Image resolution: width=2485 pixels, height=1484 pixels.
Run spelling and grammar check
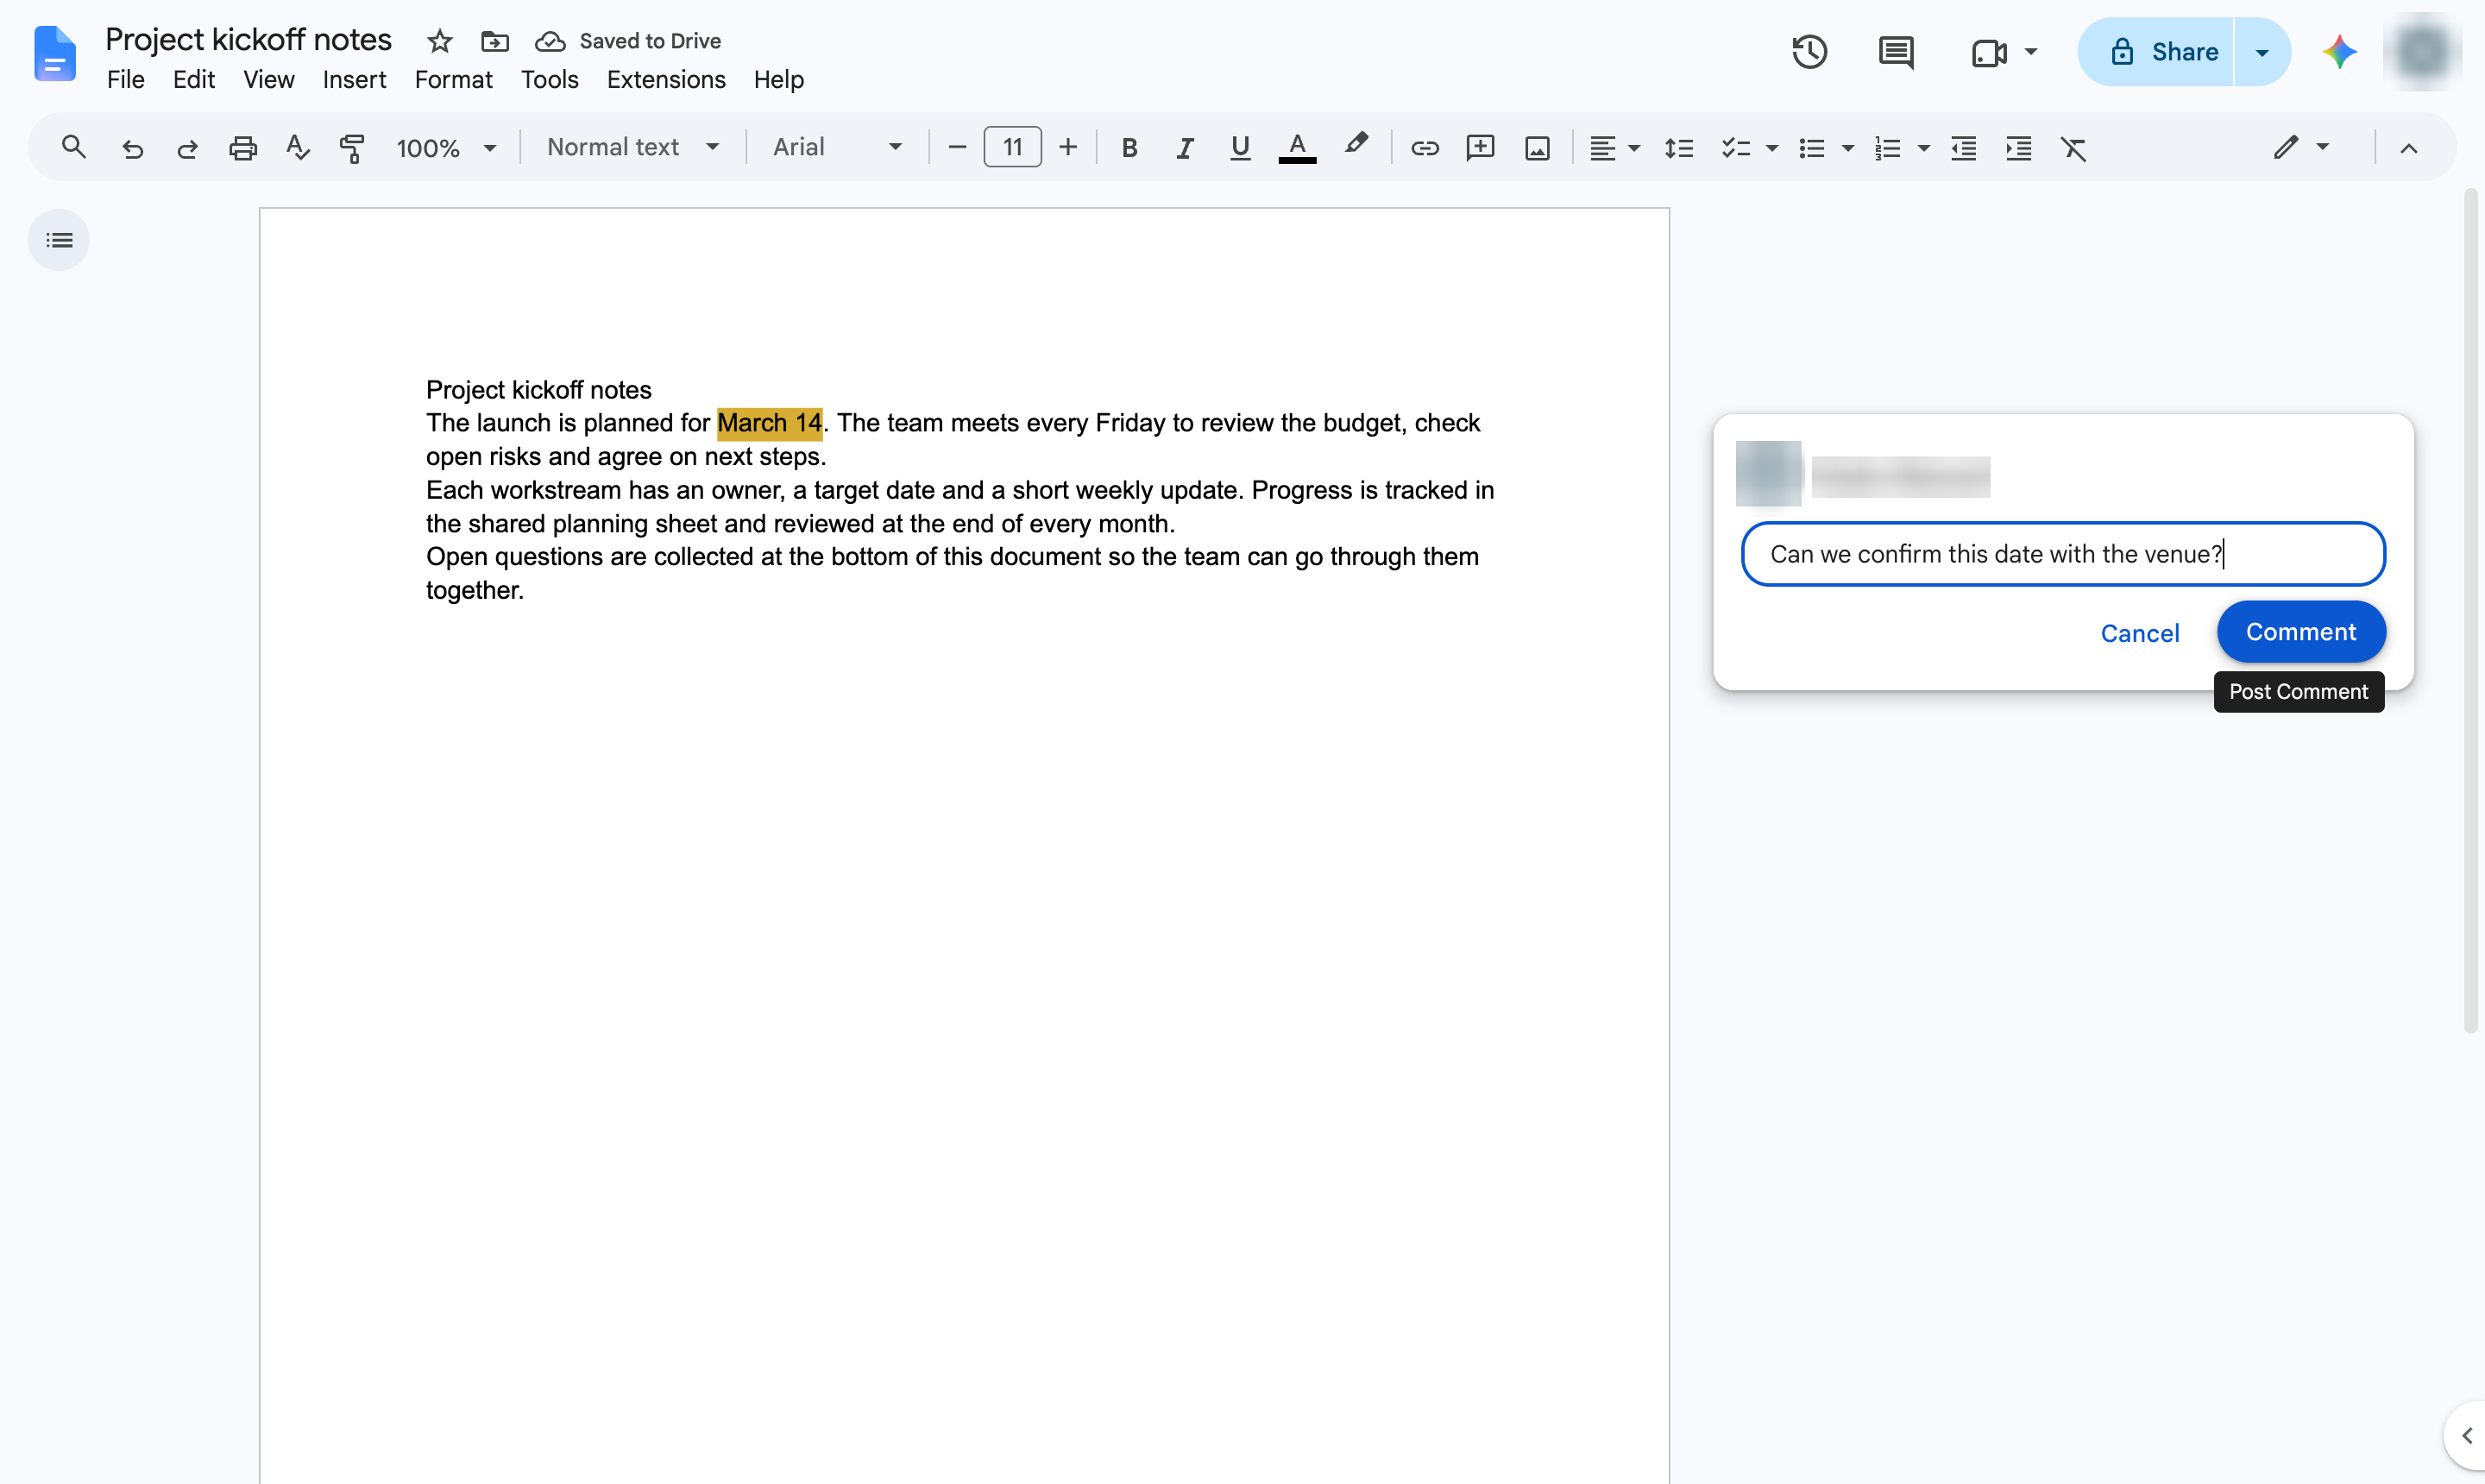point(297,148)
